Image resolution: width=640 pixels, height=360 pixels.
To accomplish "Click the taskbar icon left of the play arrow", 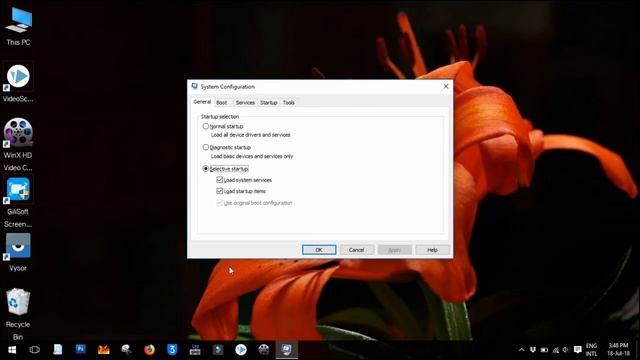I will [x=218, y=350].
